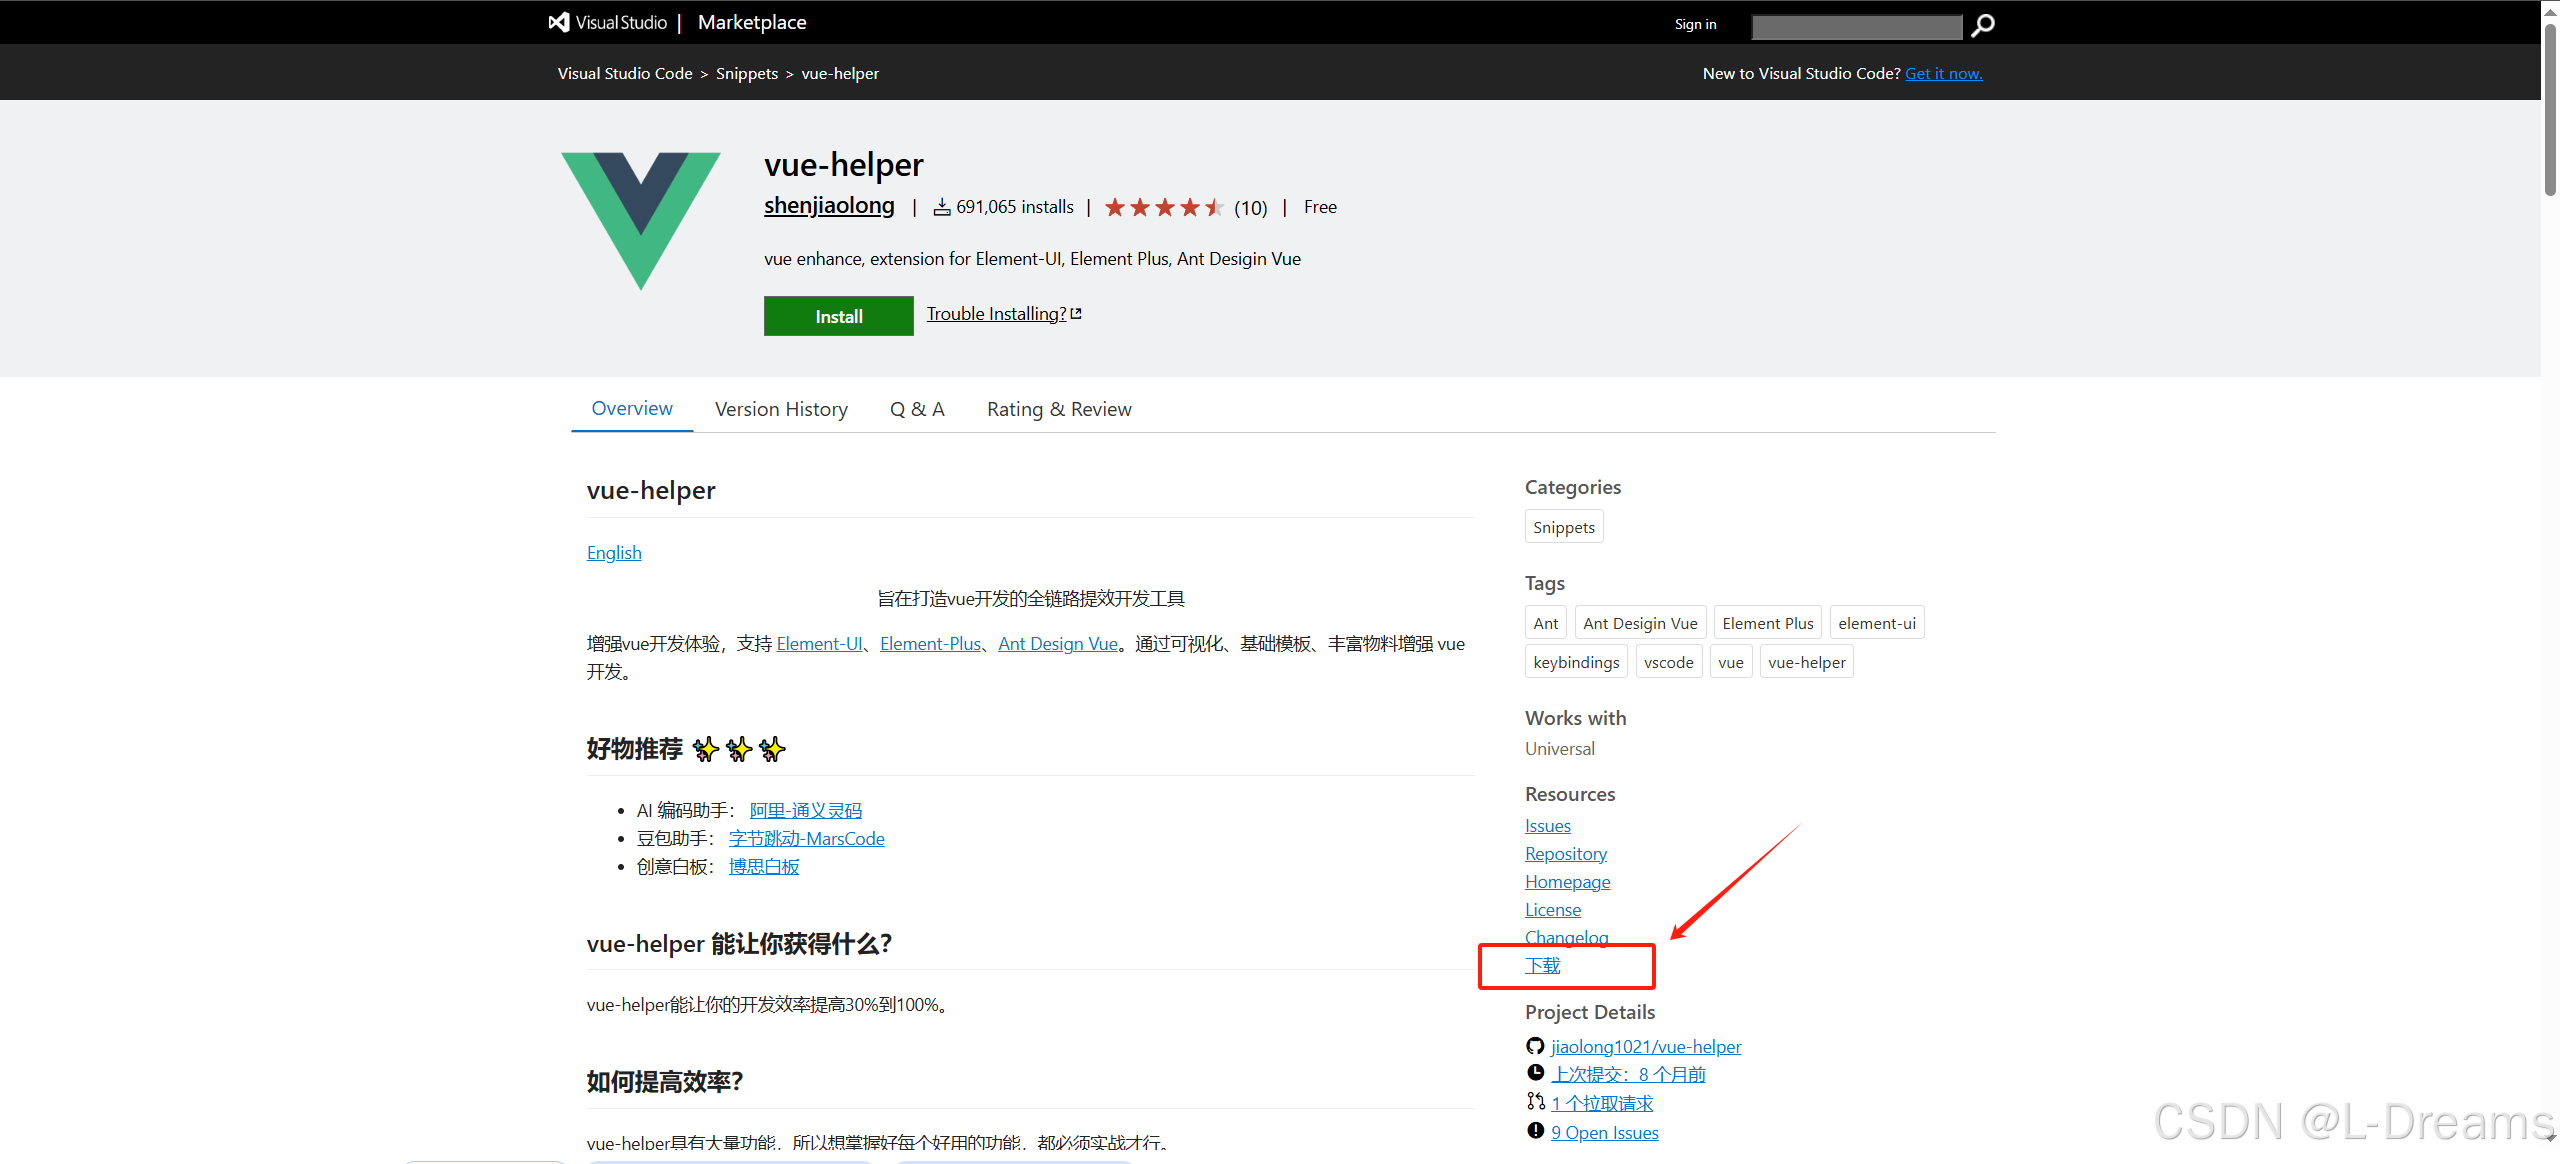
Task: Click the star rating icons
Action: (x=1163, y=208)
